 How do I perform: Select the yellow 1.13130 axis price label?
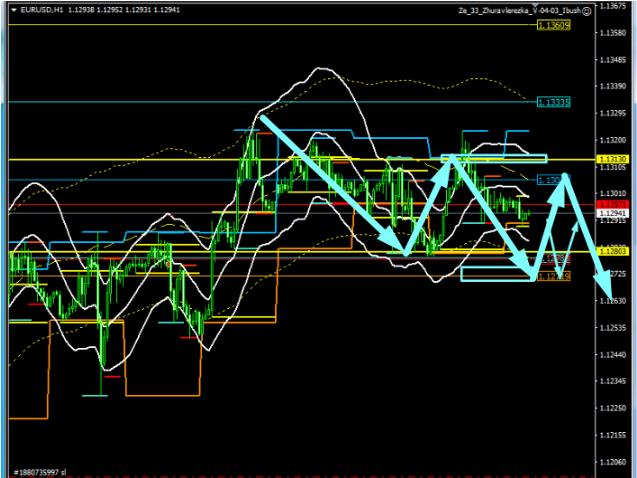tap(613, 159)
